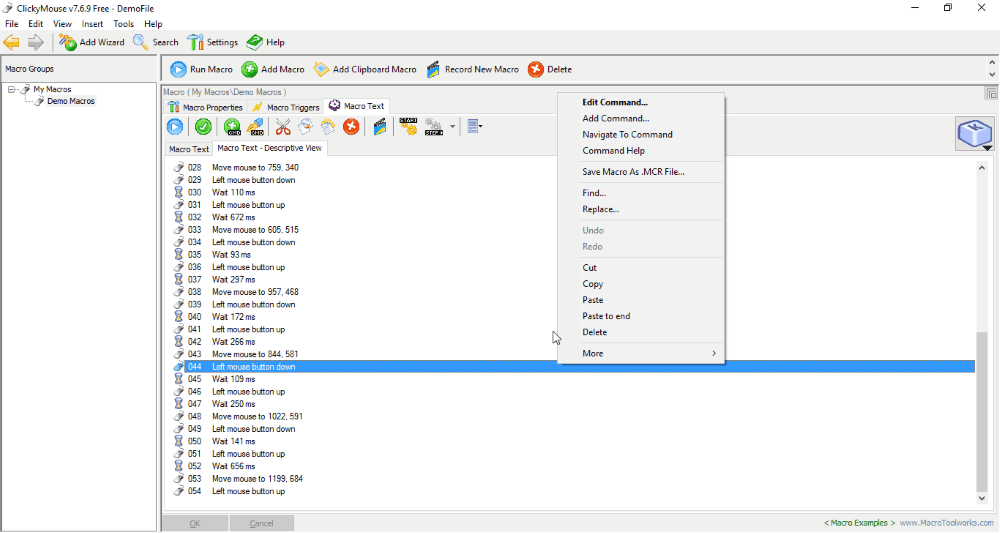This screenshot has width=1000, height=533.
Task: Click the toolbar scroll up arrow at far right
Action: pos(992,63)
